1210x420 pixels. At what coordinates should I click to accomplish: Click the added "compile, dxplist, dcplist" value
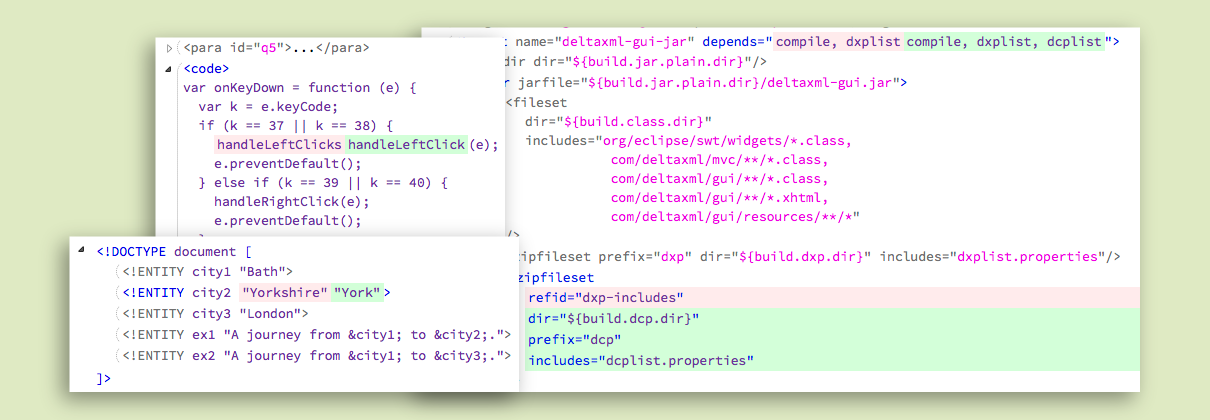[x=1007, y=42]
